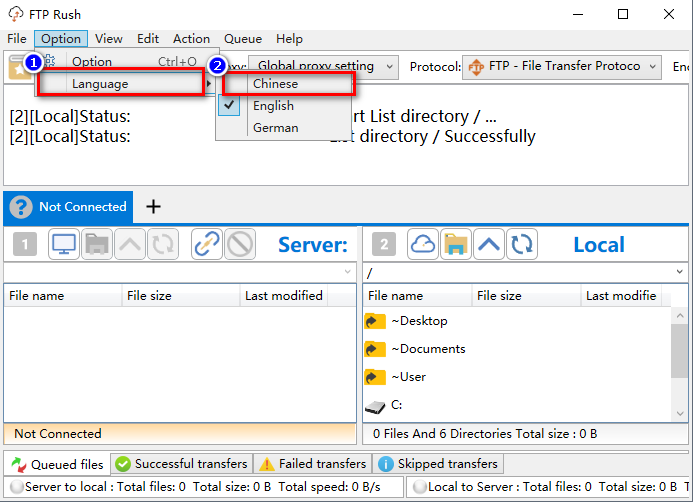This screenshot has width=693, height=502.
Task: Click the Not Connected status bar
Action: click(x=180, y=434)
